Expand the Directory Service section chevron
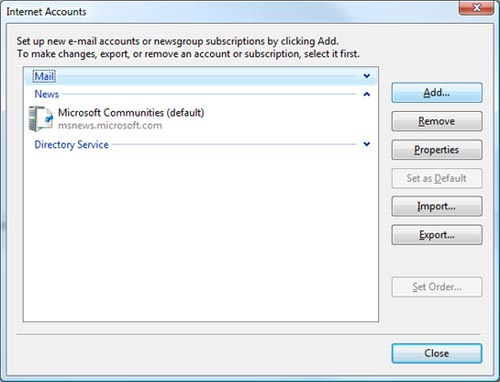Viewport: 500px width, 382px height. point(367,144)
